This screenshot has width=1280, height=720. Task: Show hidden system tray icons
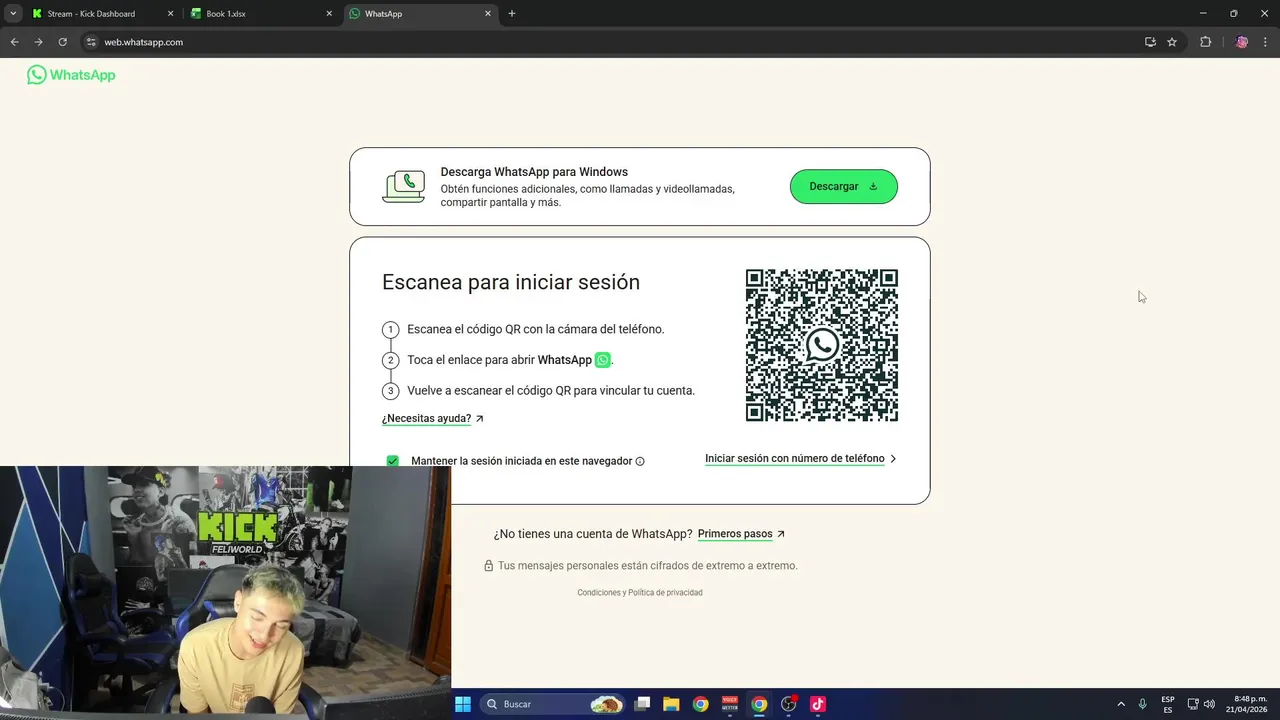tap(1121, 704)
